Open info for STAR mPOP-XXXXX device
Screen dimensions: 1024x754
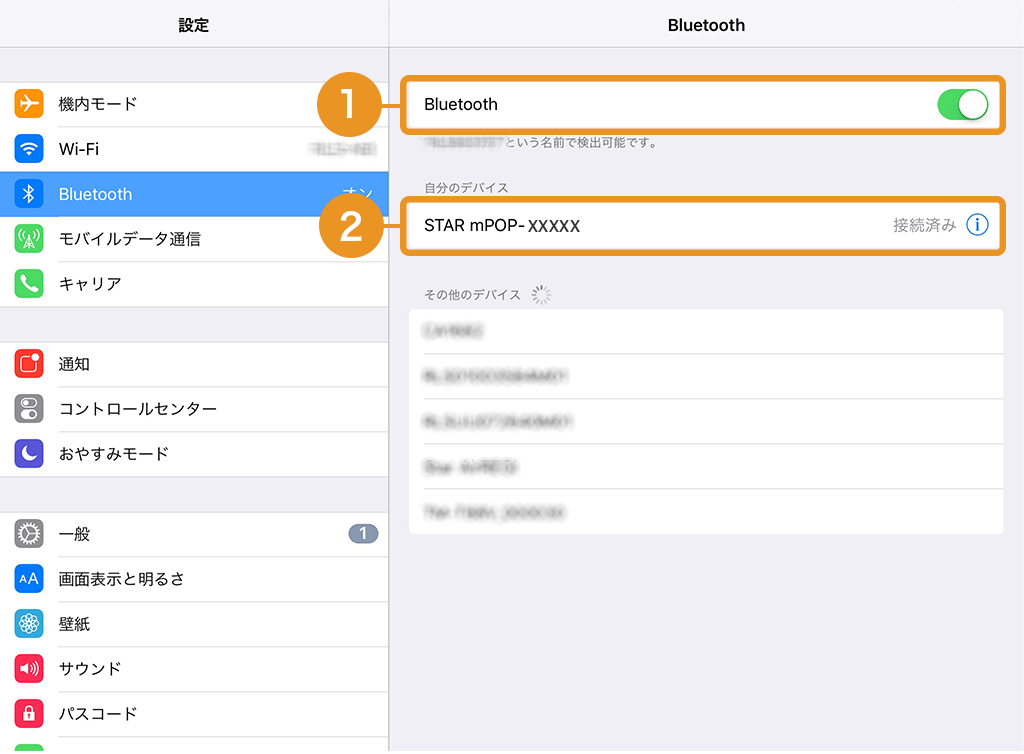977,225
